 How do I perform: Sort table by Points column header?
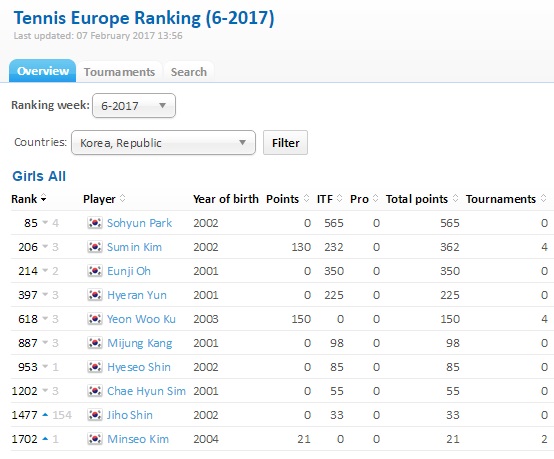[288, 199]
